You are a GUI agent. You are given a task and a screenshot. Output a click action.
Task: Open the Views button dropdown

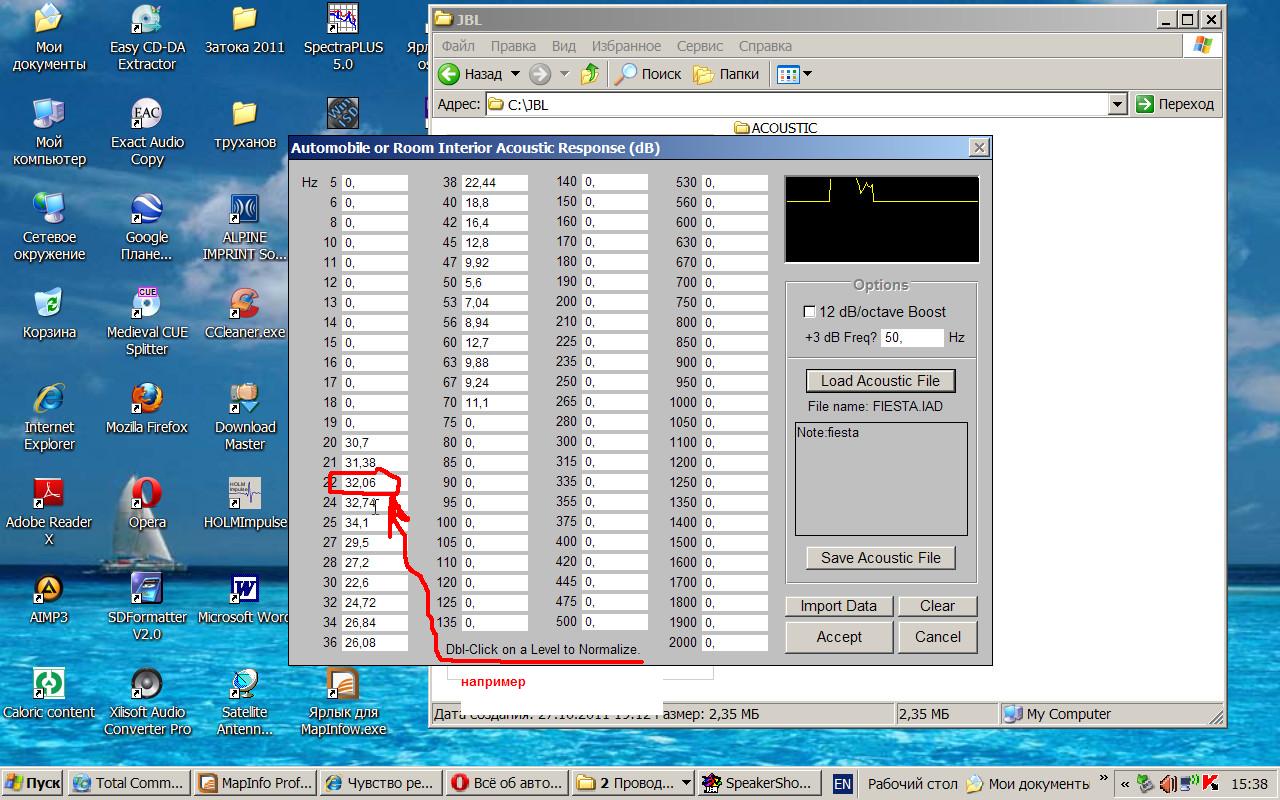point(808,74)
